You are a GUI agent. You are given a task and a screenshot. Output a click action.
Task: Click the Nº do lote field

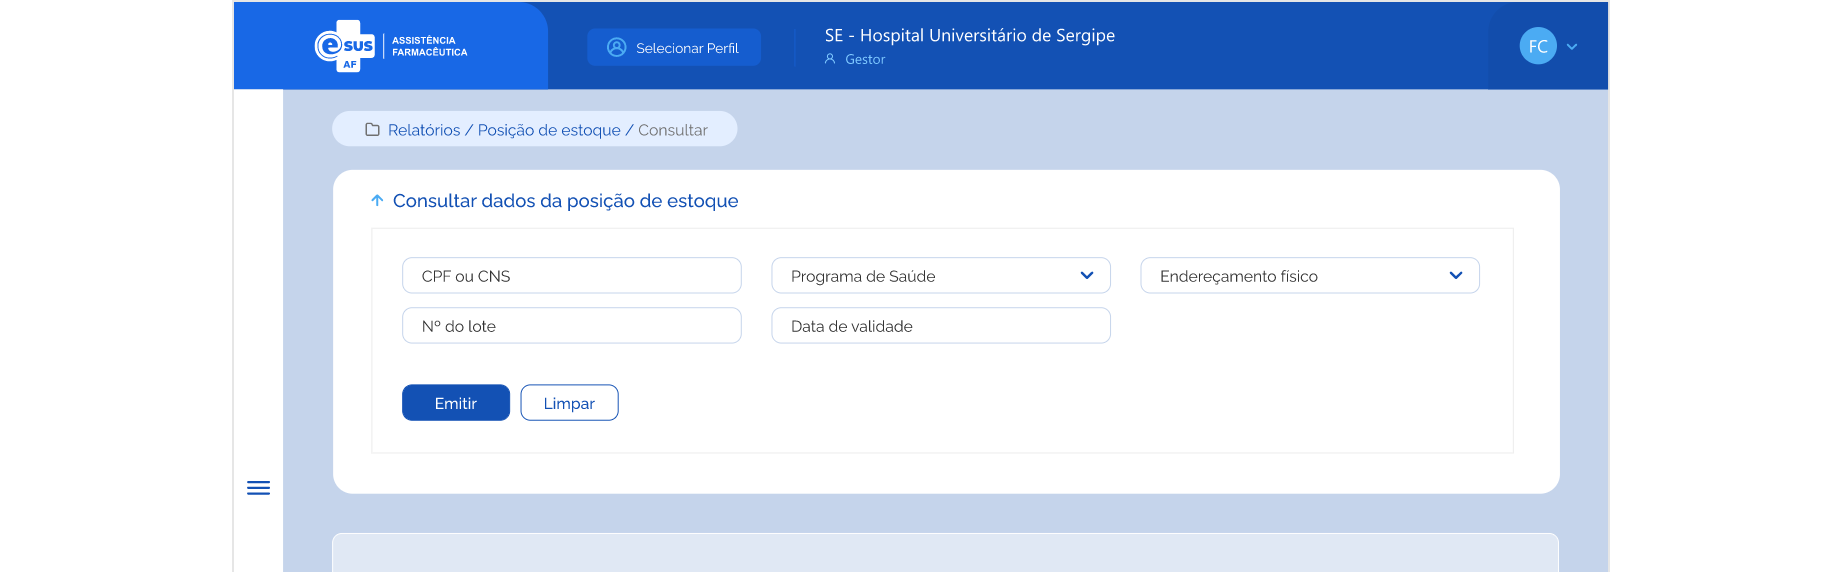[571, 326]
